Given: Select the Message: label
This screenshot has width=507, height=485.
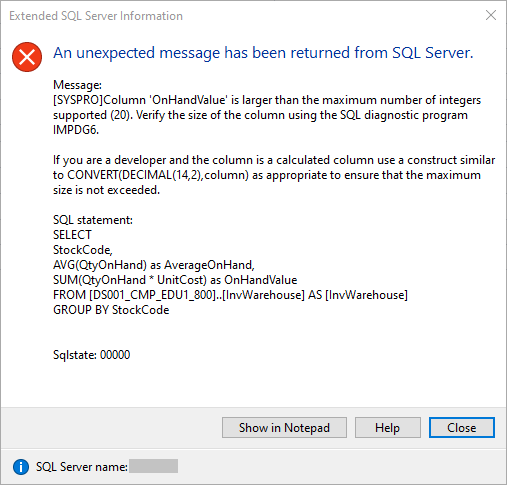Looking at the screenshot, I should point(77,85).
